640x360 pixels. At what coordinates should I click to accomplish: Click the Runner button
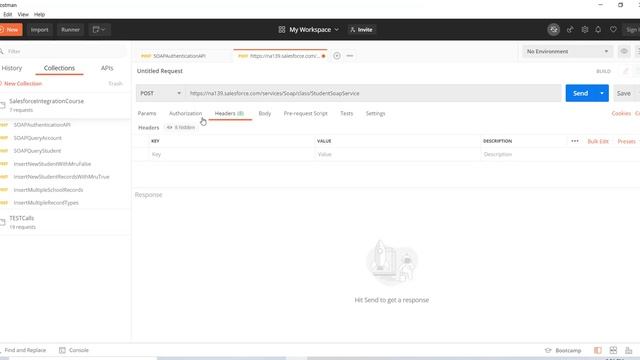click(x=70, y=29)
